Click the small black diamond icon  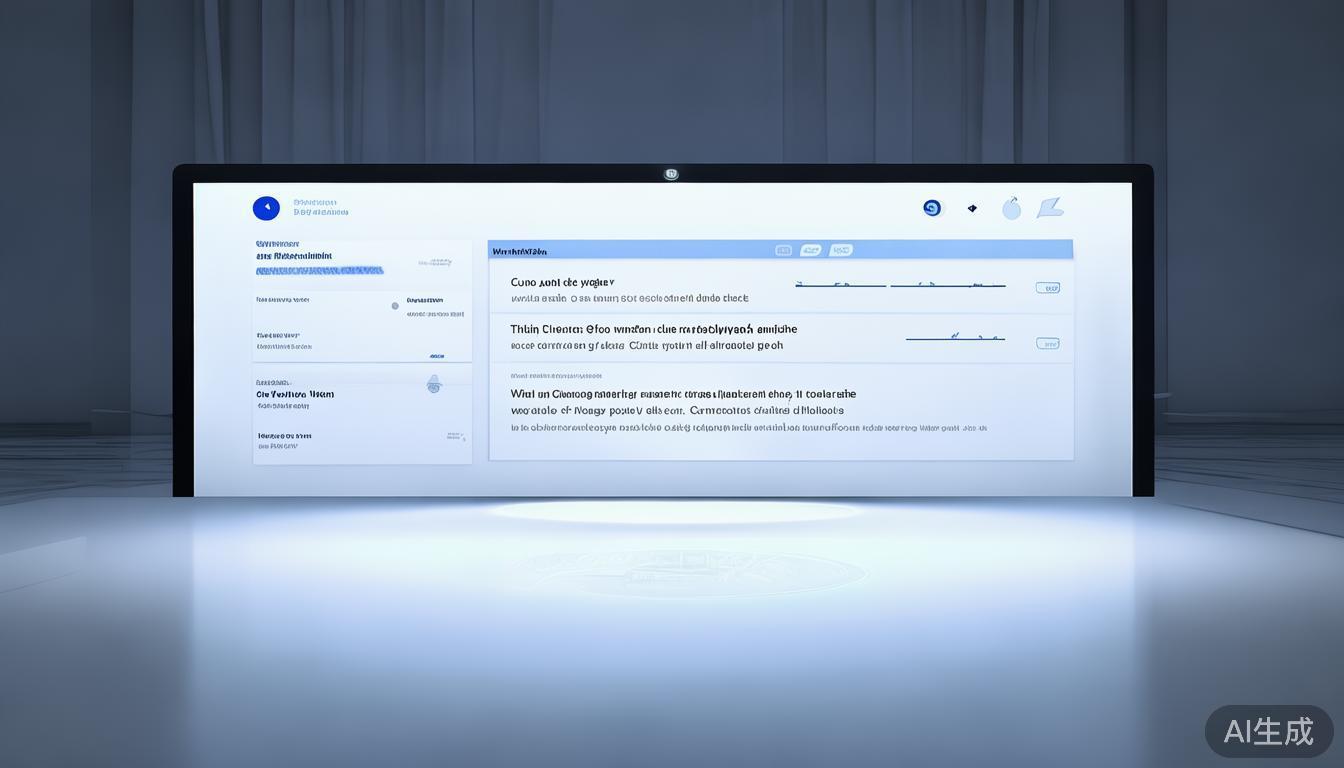(972, 209)
